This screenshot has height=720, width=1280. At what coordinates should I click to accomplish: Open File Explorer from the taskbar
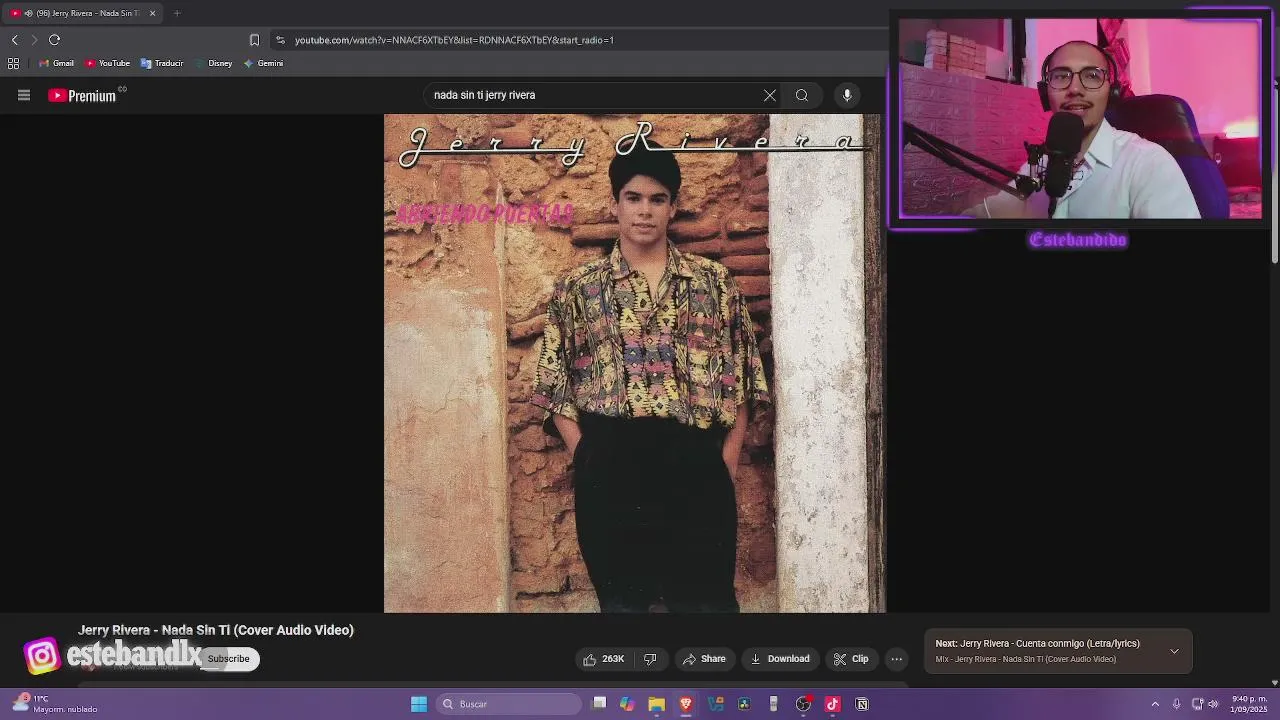pyautogui.click(x=656, y=704)
